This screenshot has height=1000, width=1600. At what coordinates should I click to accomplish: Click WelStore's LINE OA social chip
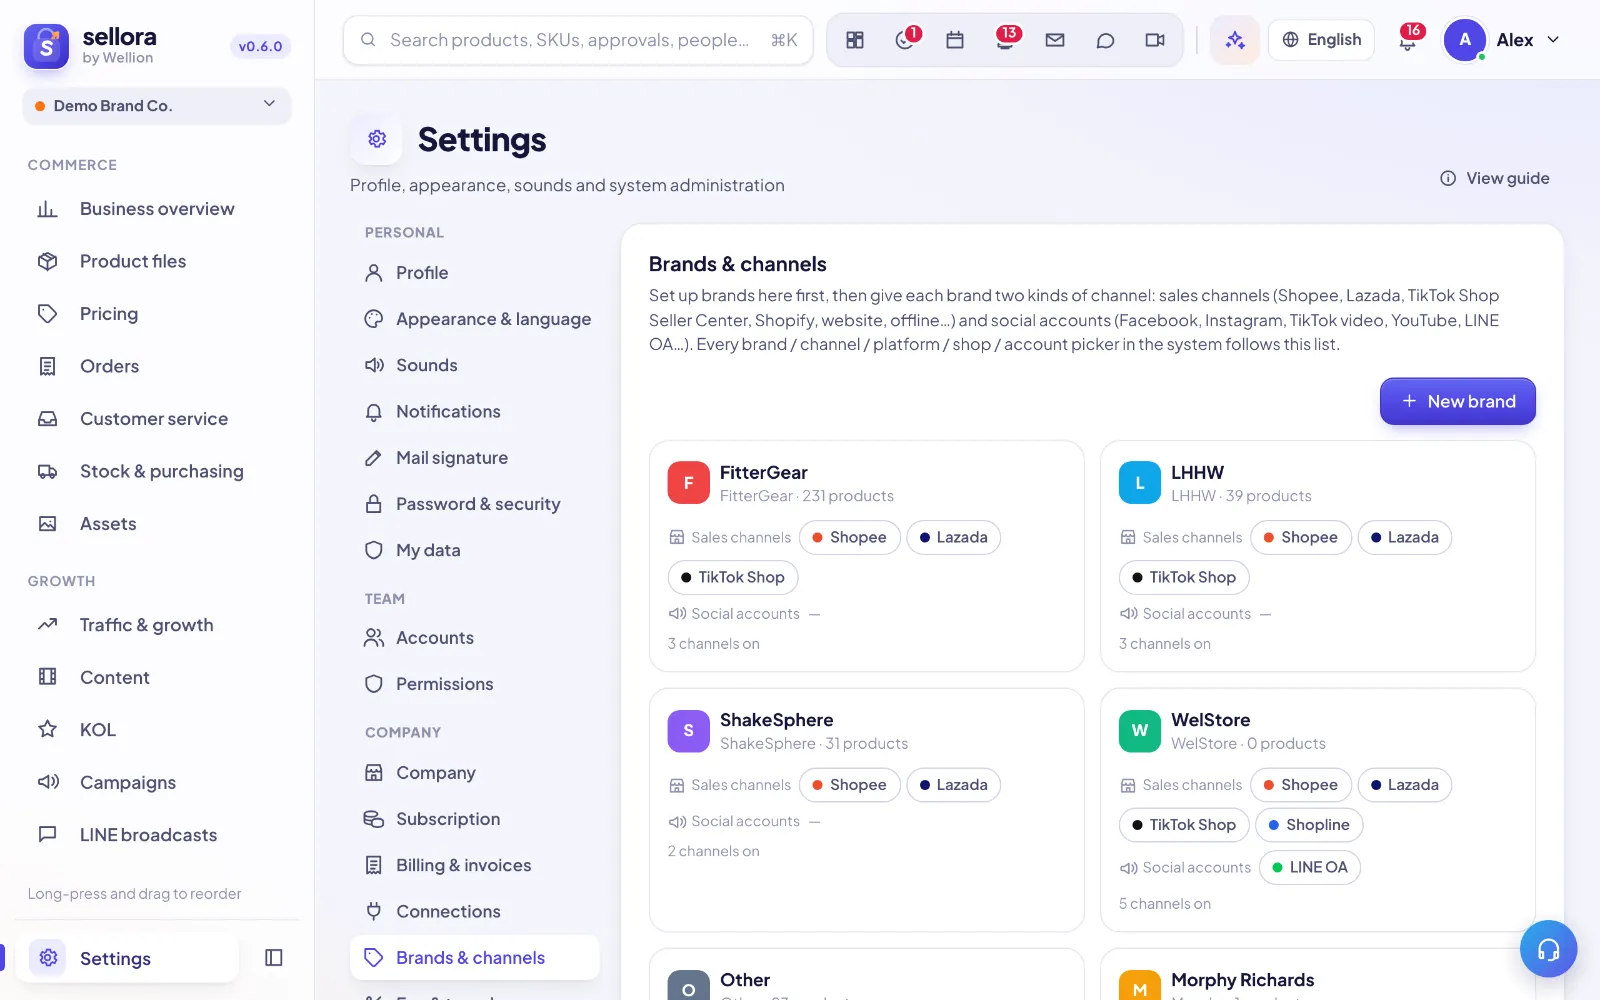[x=1310, y=867]
